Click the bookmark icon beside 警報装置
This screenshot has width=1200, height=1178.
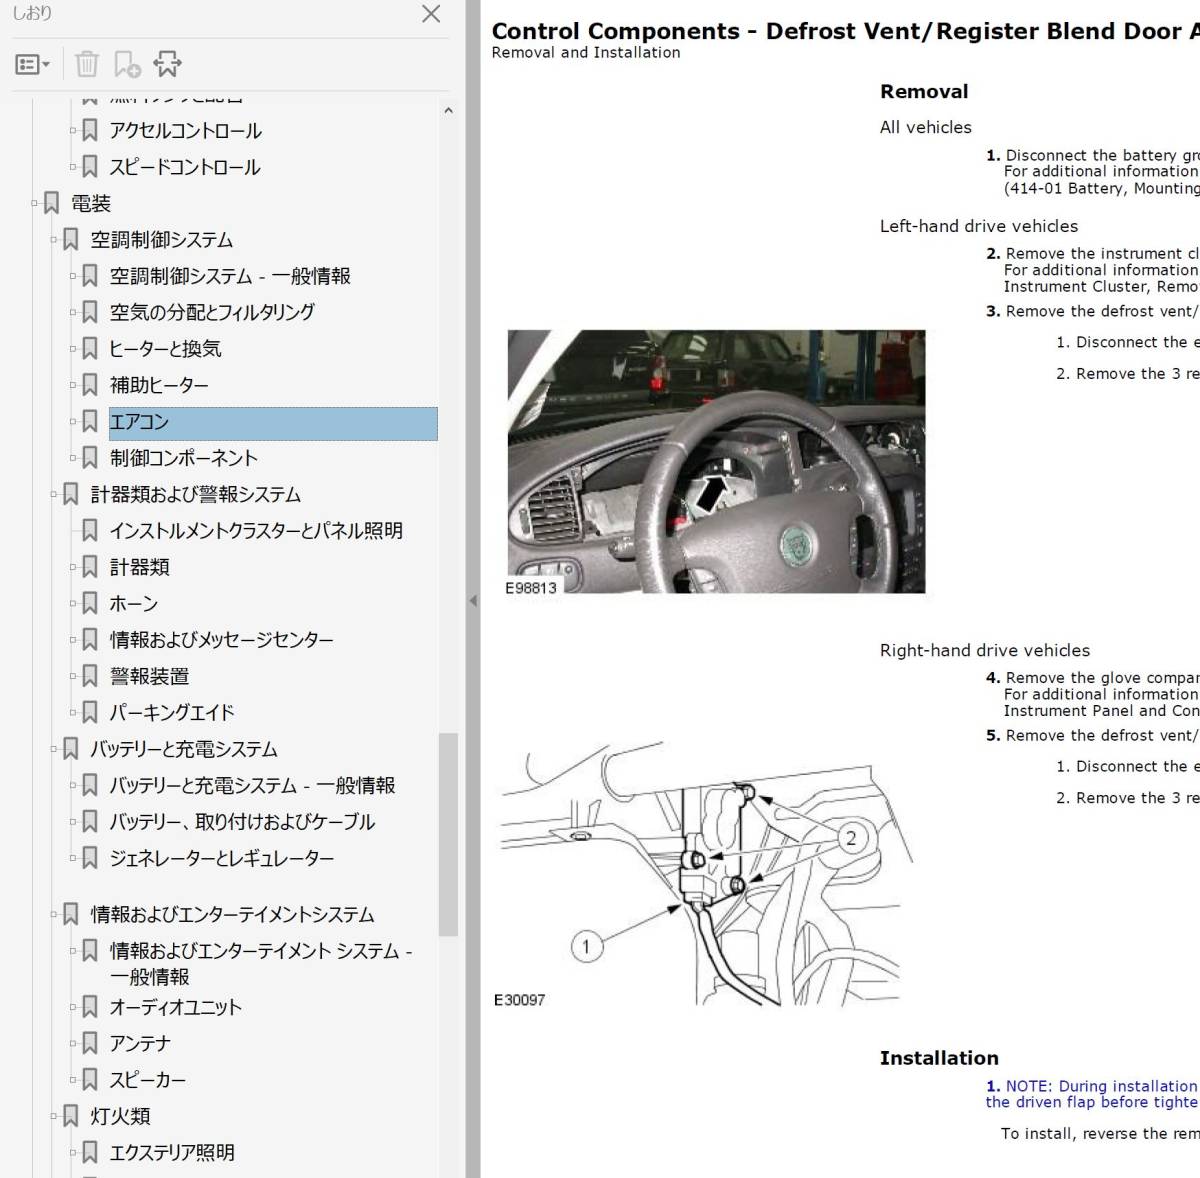pos(90,676)
